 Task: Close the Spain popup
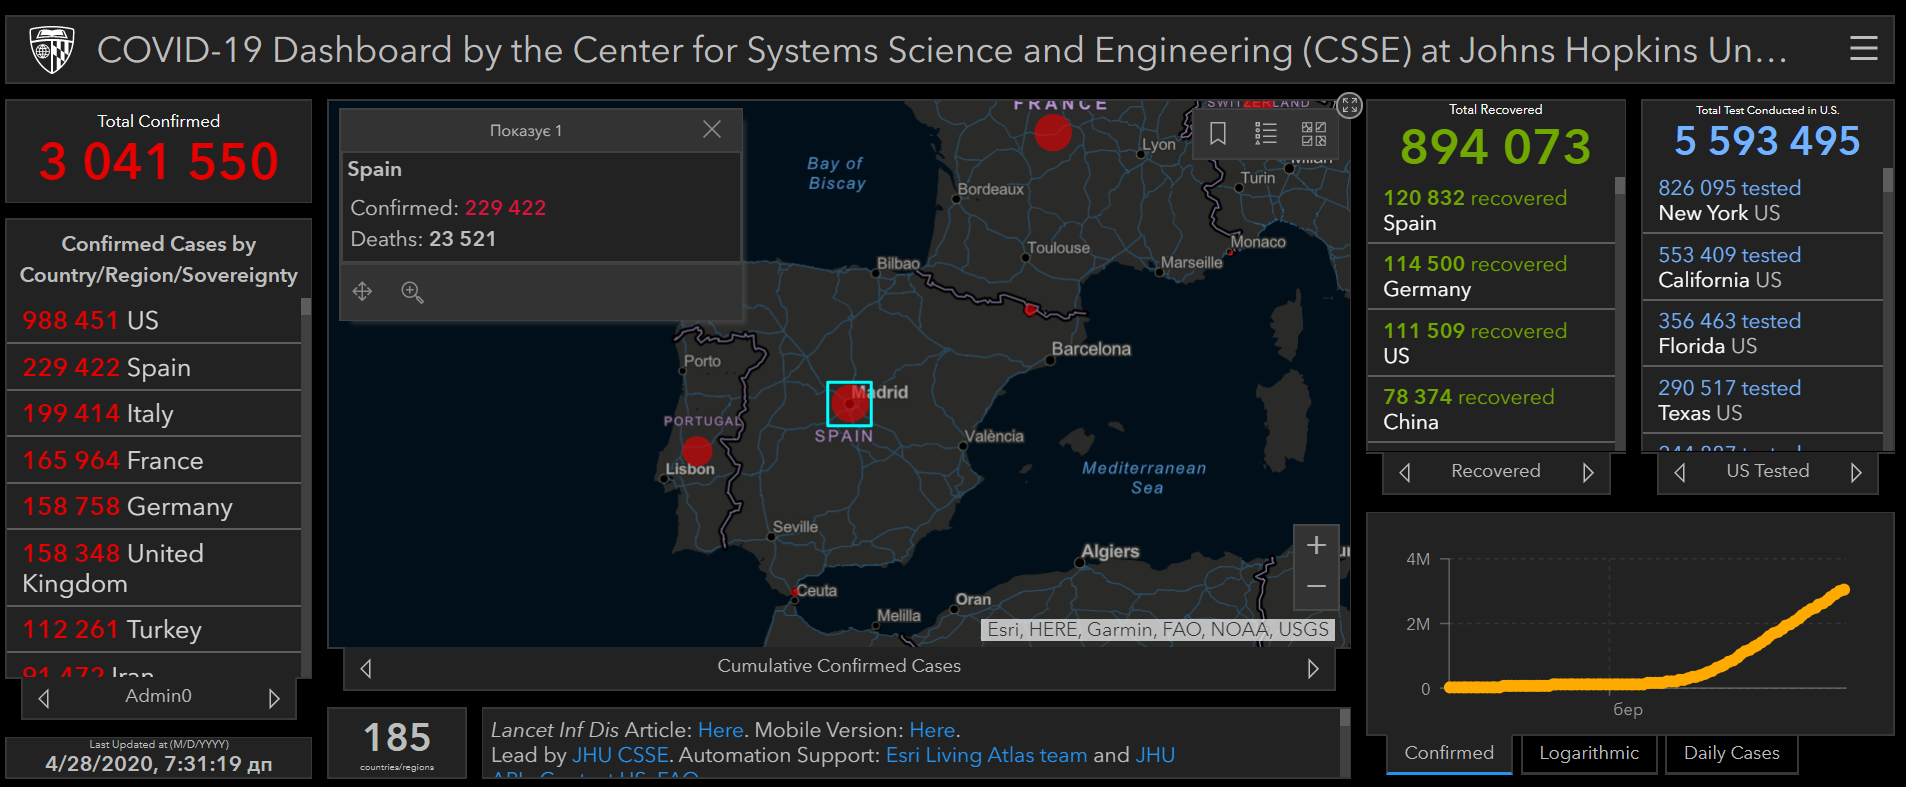(x=711, y=130)
